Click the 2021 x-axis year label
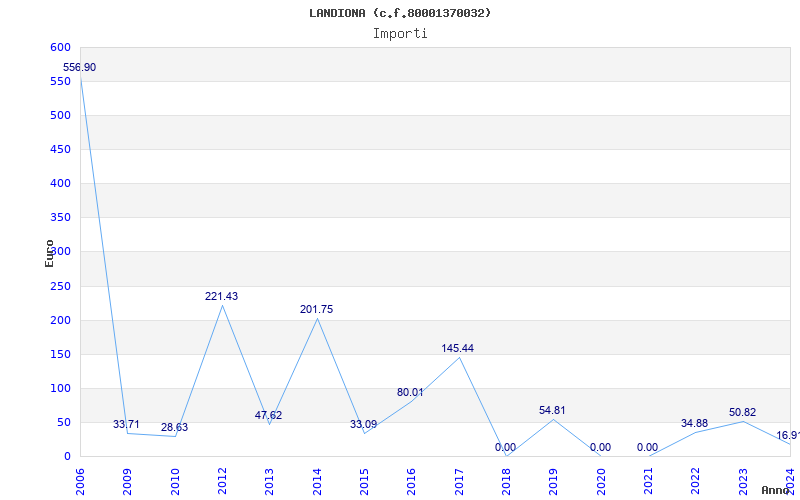The image size is (800, 500). (648, 482)
